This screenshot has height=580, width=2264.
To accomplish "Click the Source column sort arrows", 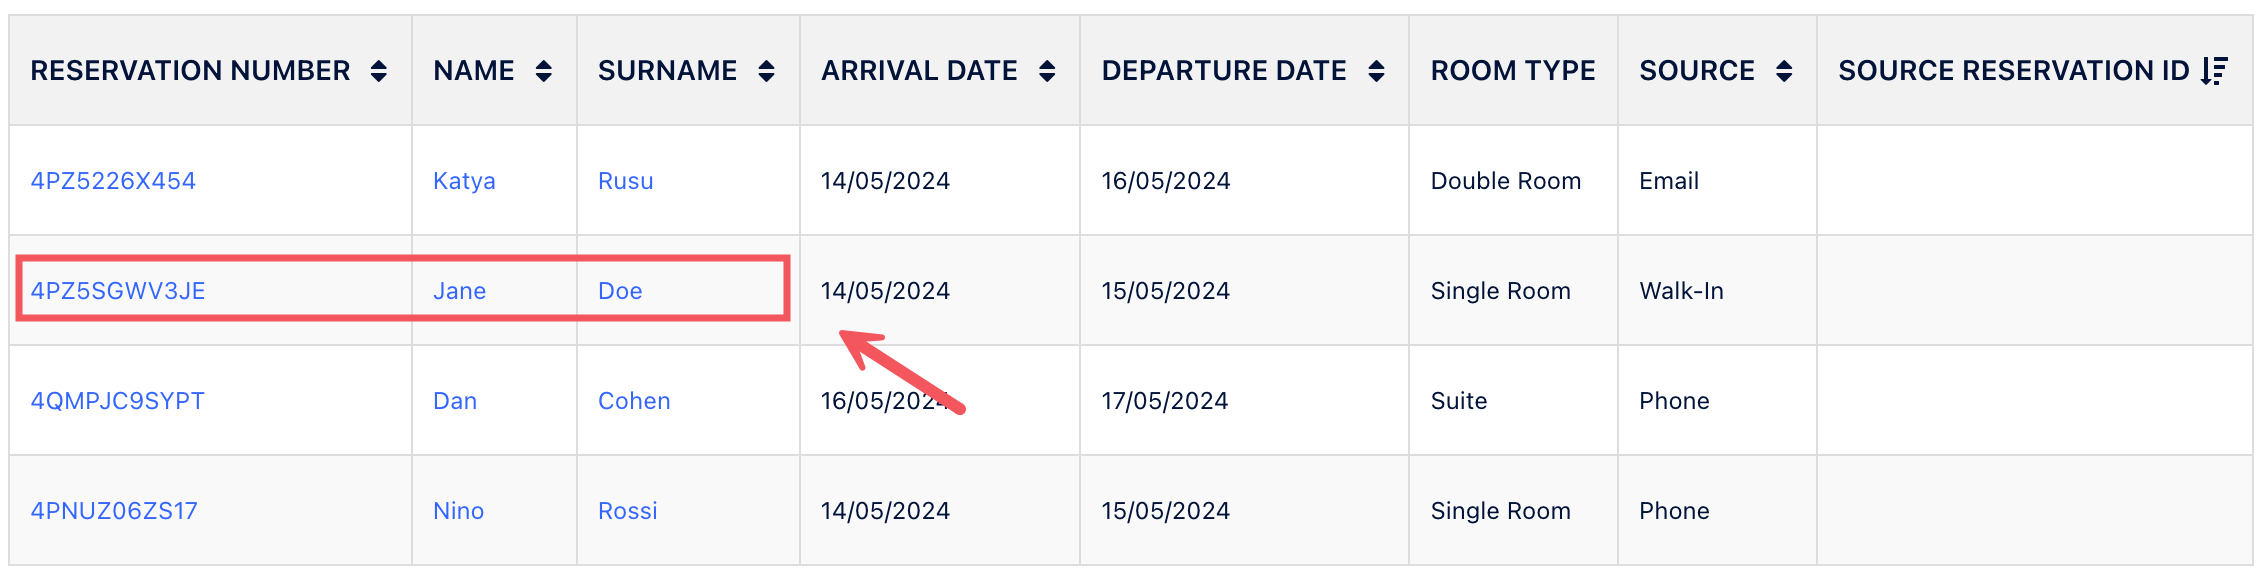I will pos(1784,71).
